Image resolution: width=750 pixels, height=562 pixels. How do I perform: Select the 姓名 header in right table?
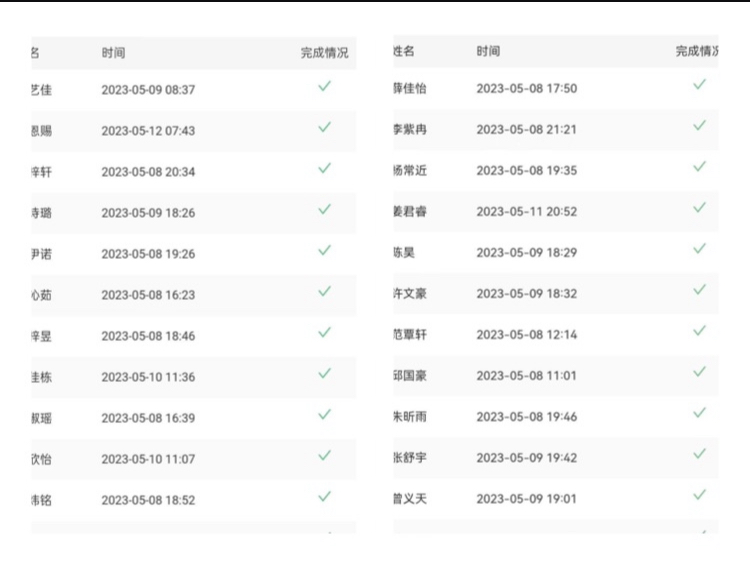click(x=404, y=51)
